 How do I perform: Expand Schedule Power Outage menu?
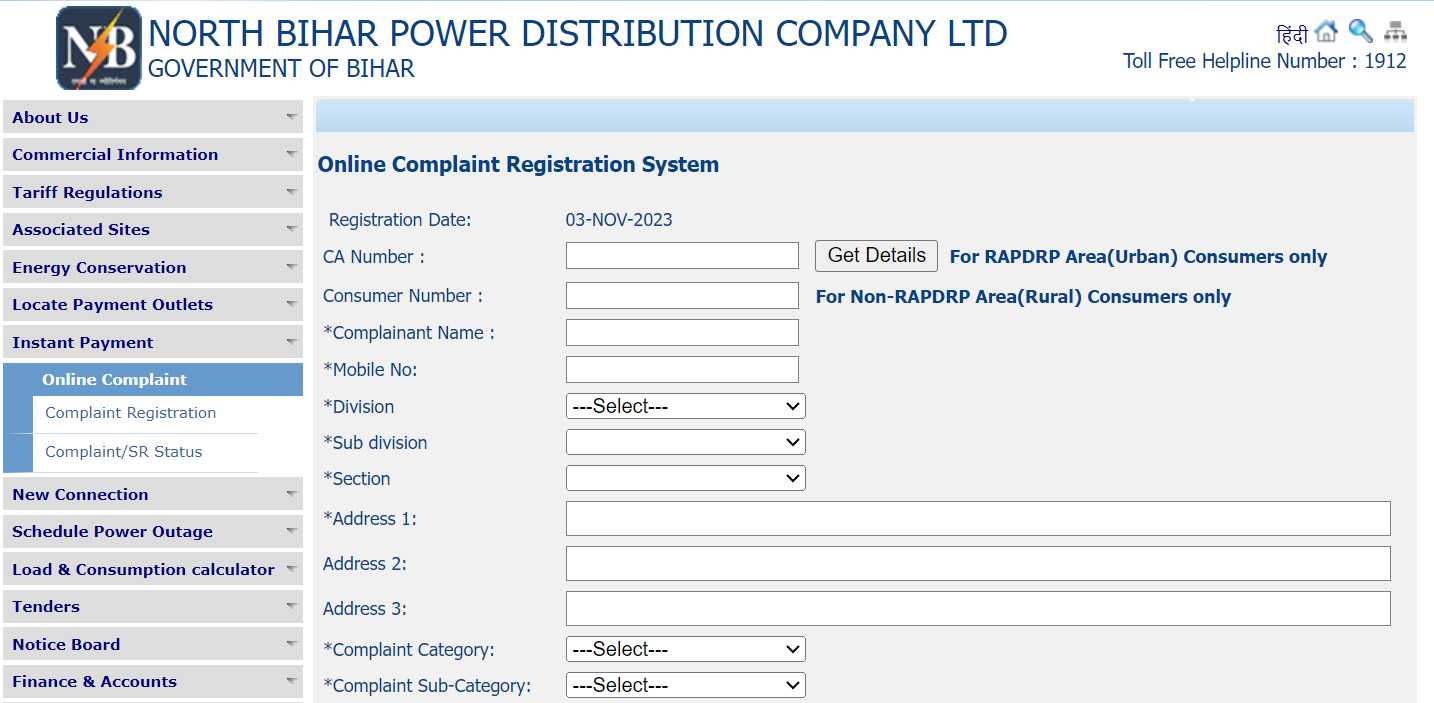[x=152, y=532]
